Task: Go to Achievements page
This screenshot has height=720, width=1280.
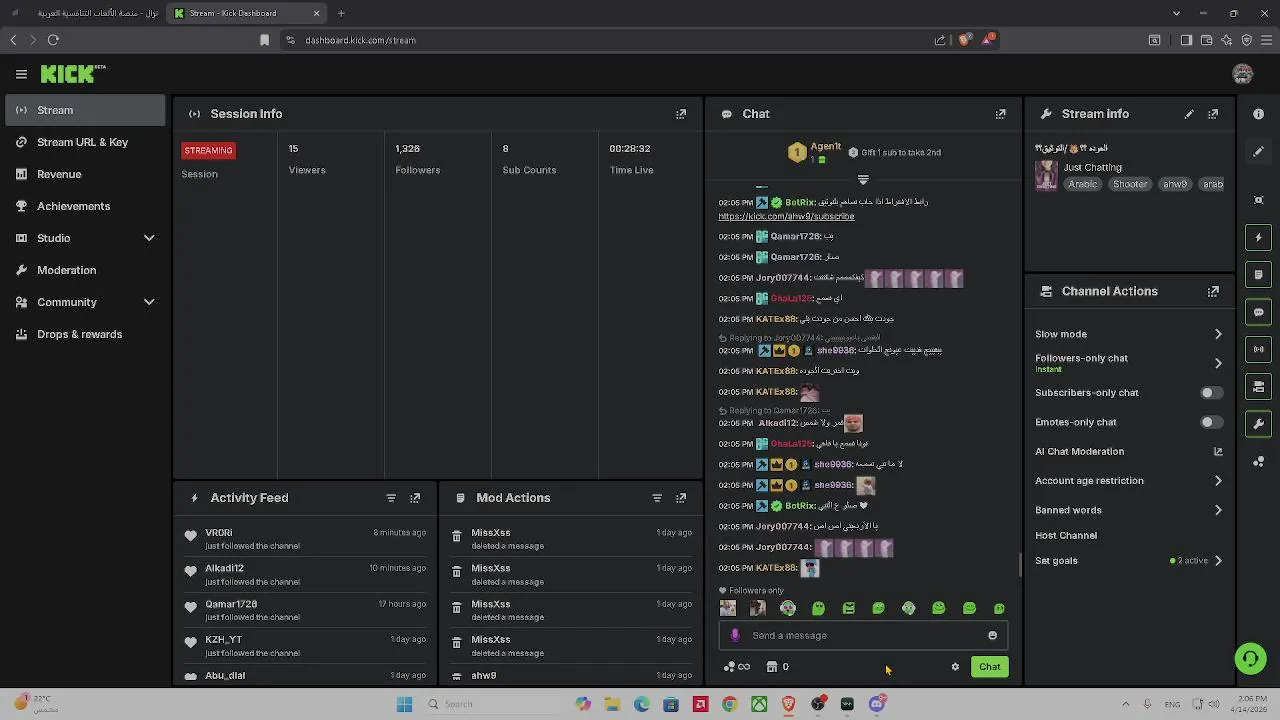Action: pyautogui.click(x=85, y=206)
